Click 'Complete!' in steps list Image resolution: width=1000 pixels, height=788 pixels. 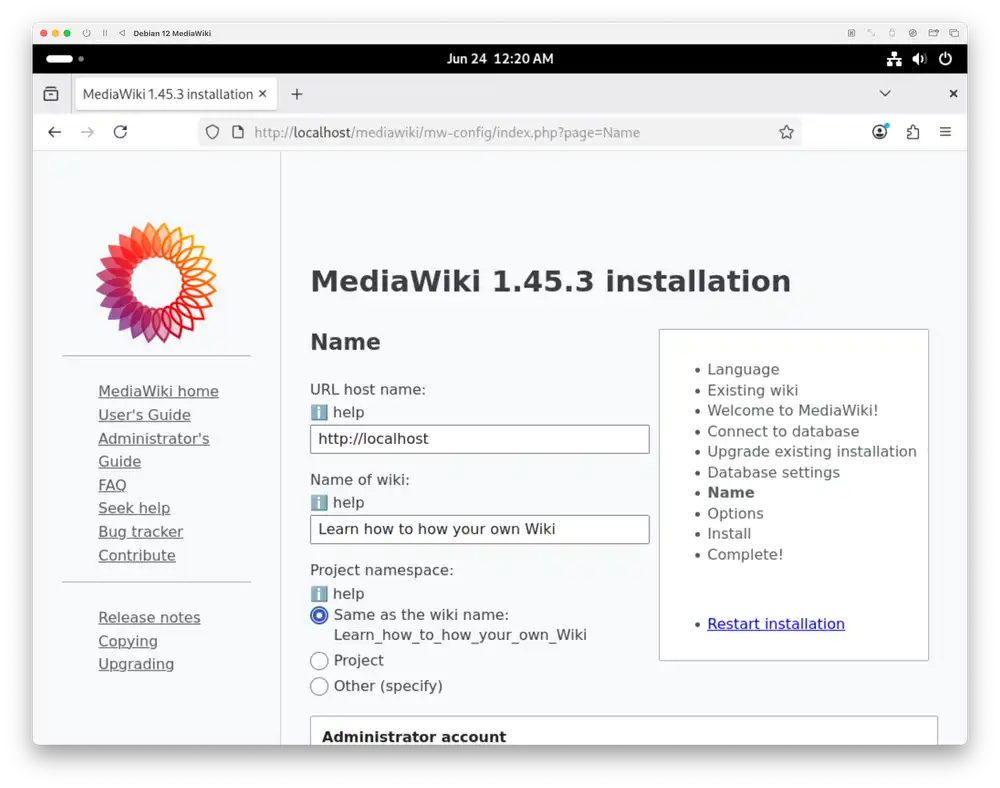coord(745,555)
